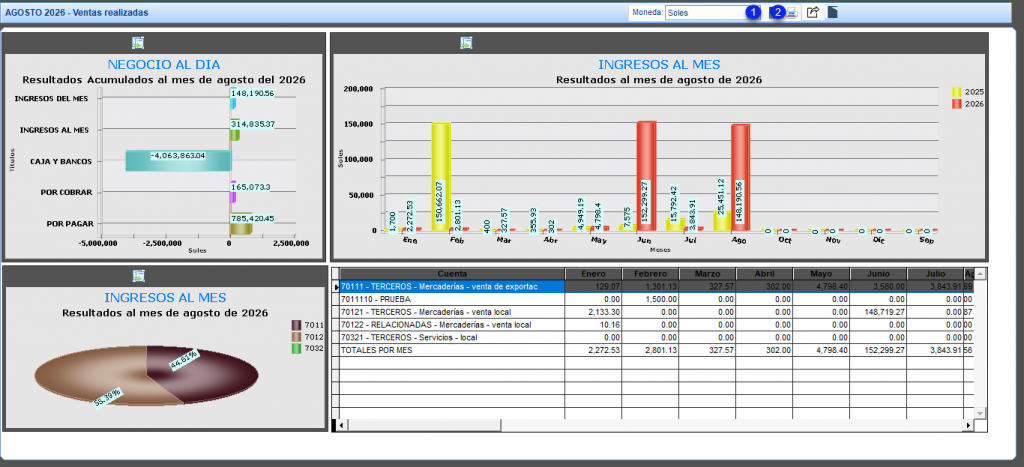Click the table's horizontal scrollbar right arrow
The height and width of the screenshot is (467, 1024).
click(x=967, y=425)
